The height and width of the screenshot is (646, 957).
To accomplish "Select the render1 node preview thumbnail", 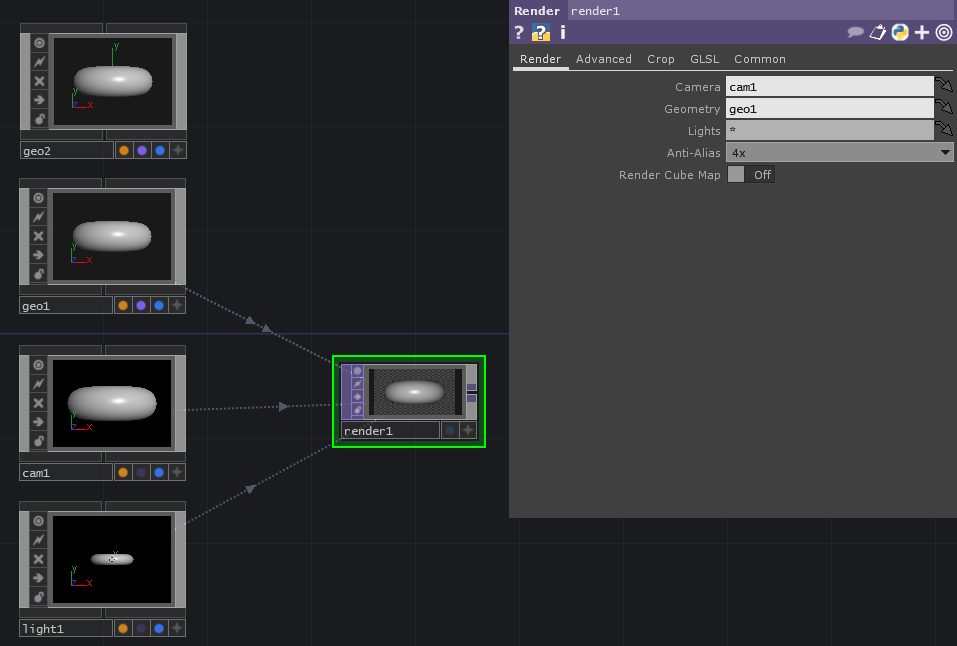I will click(x=414, y=391).
